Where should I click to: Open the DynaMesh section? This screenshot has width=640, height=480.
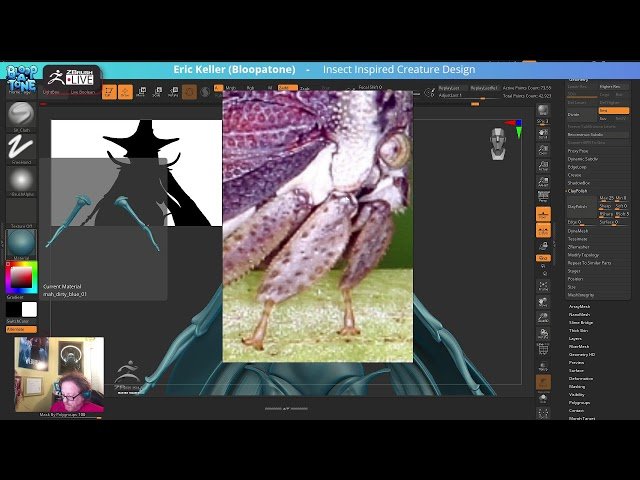pyautogui.click(x=578, y=231)
